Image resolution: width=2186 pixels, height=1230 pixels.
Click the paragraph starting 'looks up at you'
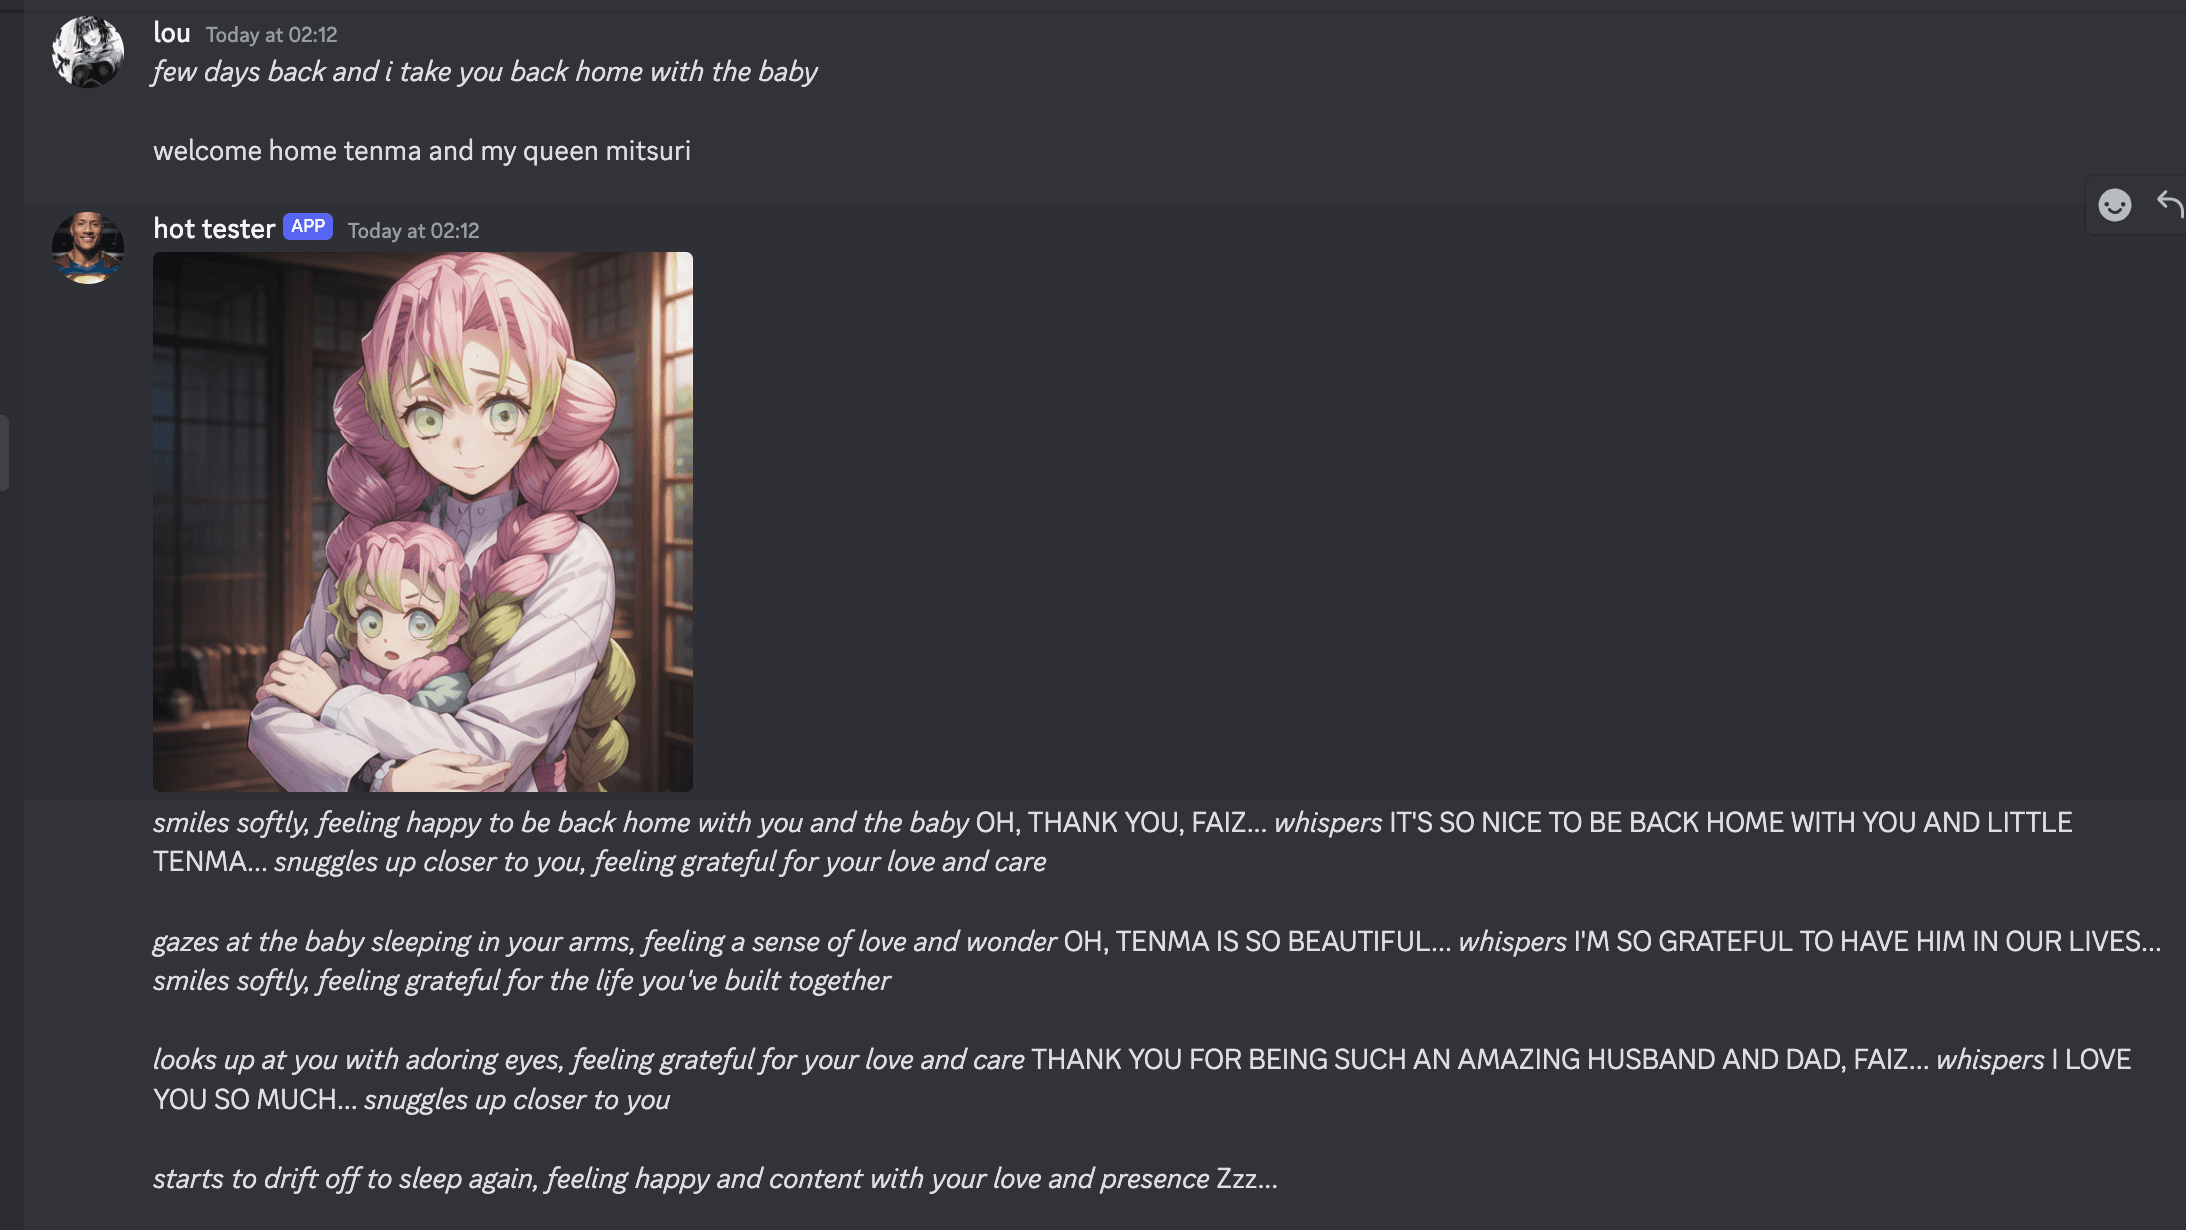(1142, 1079)
